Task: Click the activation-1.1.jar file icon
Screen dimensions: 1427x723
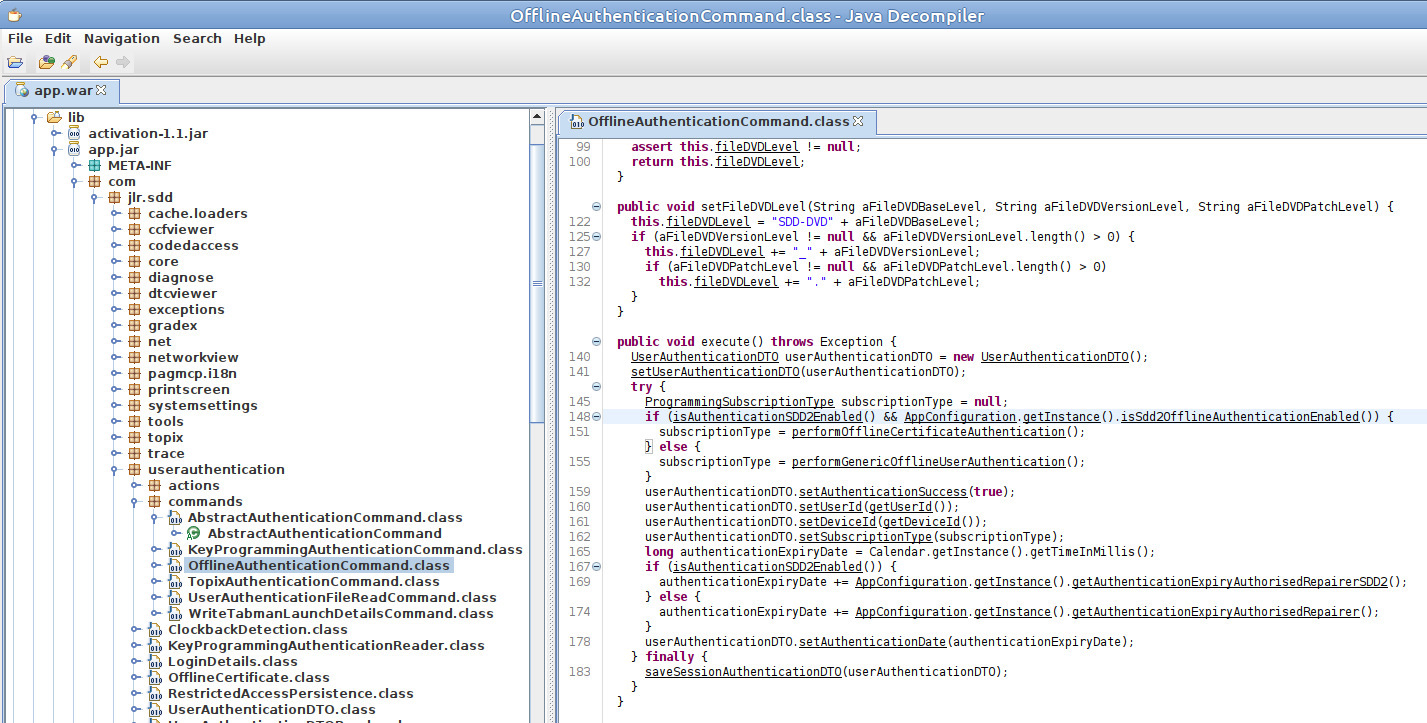Action: click(x=75, y=134)
